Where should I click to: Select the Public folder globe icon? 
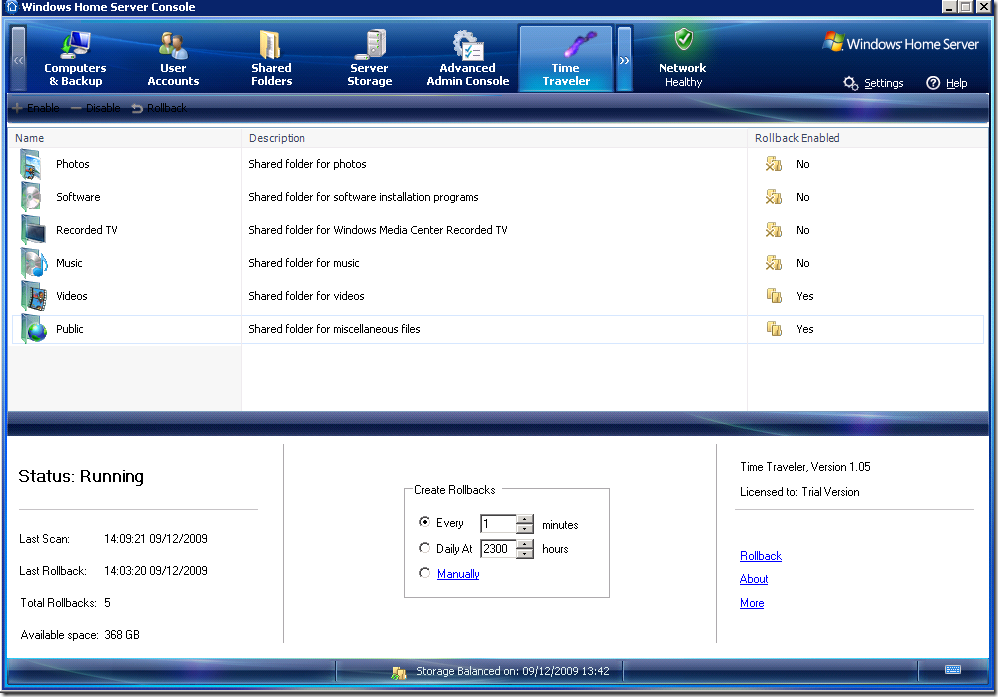coord(34,330)
